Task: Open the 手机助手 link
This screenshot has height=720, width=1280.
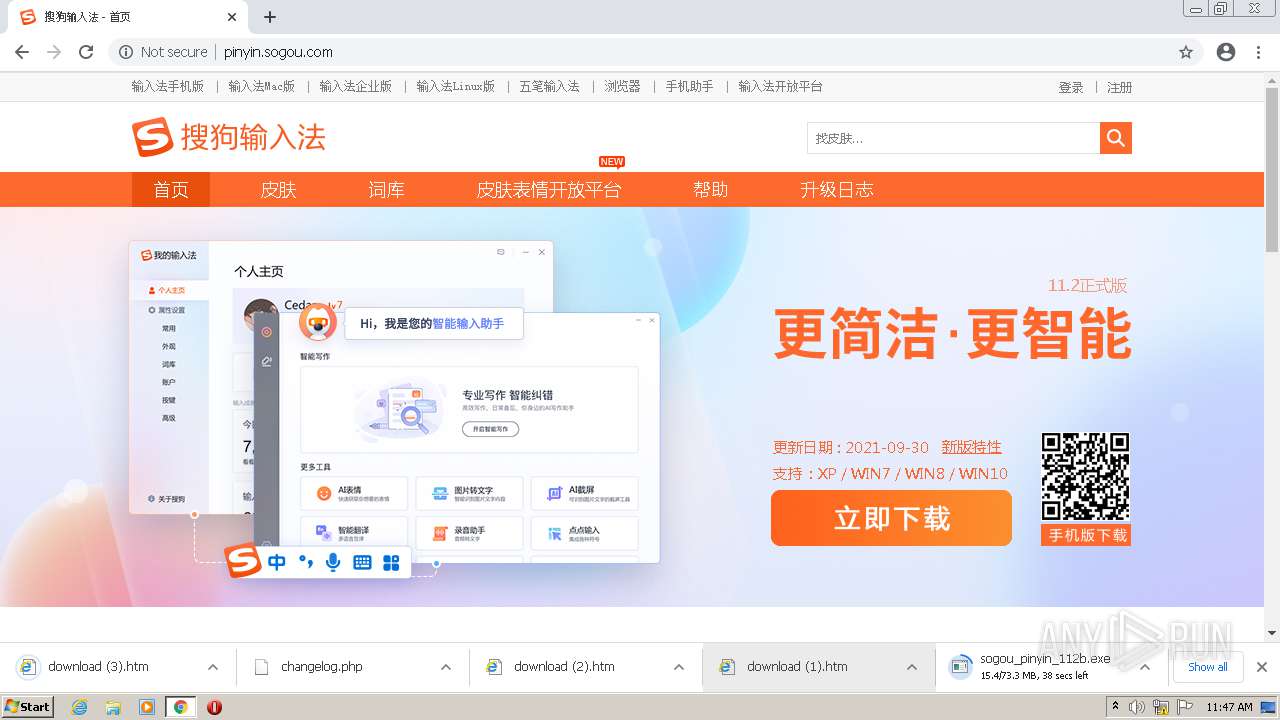Action: (690, 86)
